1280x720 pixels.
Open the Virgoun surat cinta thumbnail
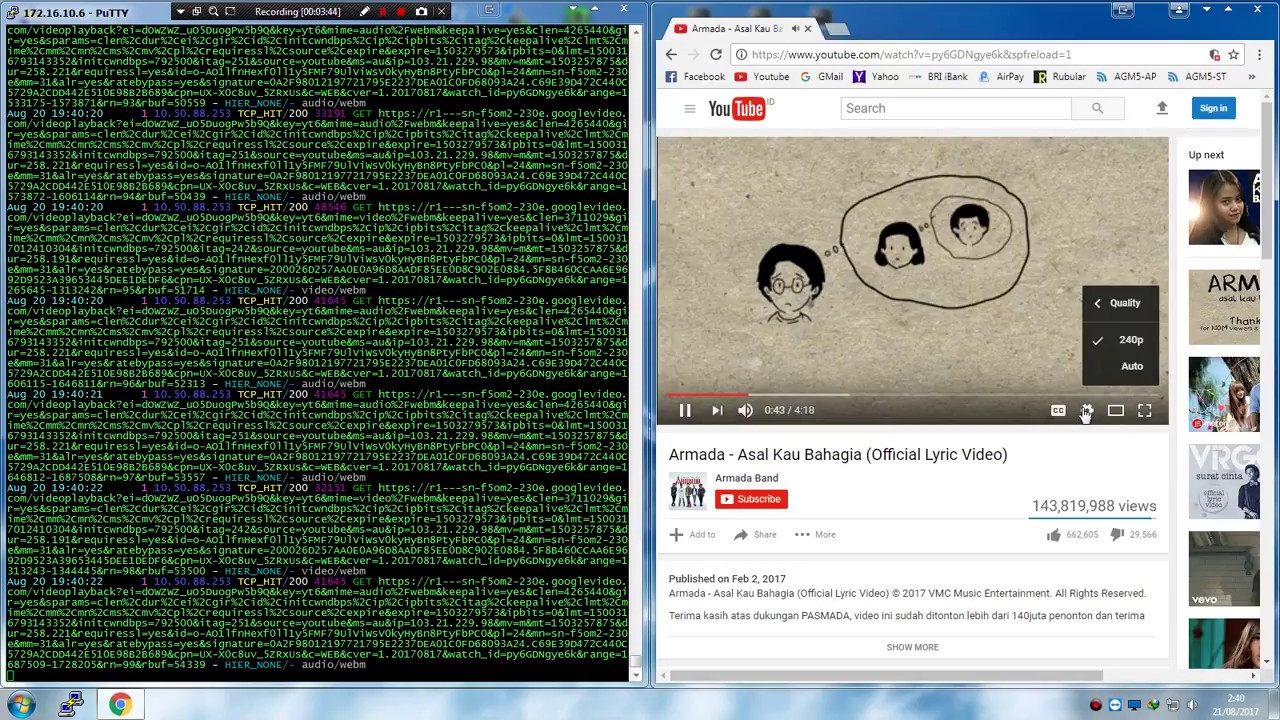coord(1224,482)
